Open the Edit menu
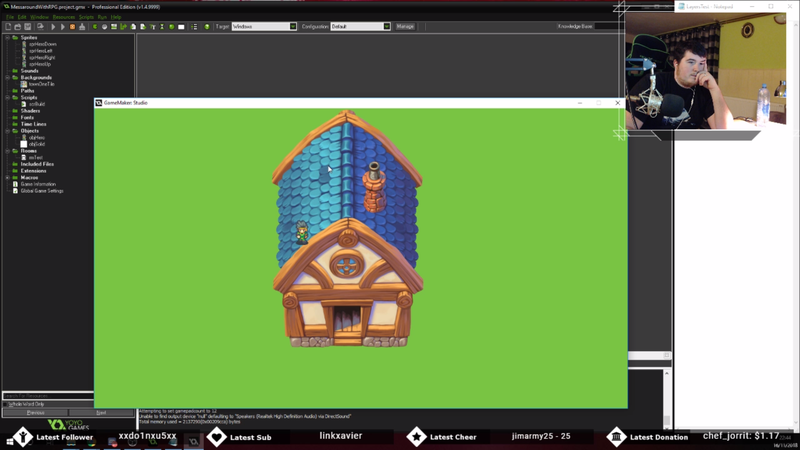 point(22,17)
